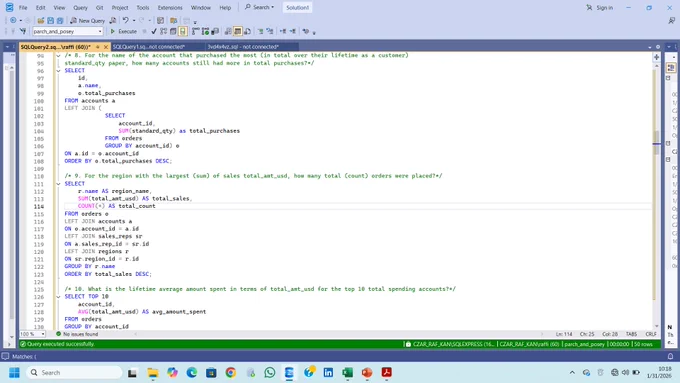Click the vertical scrollbar thumb in editor
680x383 pixels.
pyautogui.click(x=657, y=142)
